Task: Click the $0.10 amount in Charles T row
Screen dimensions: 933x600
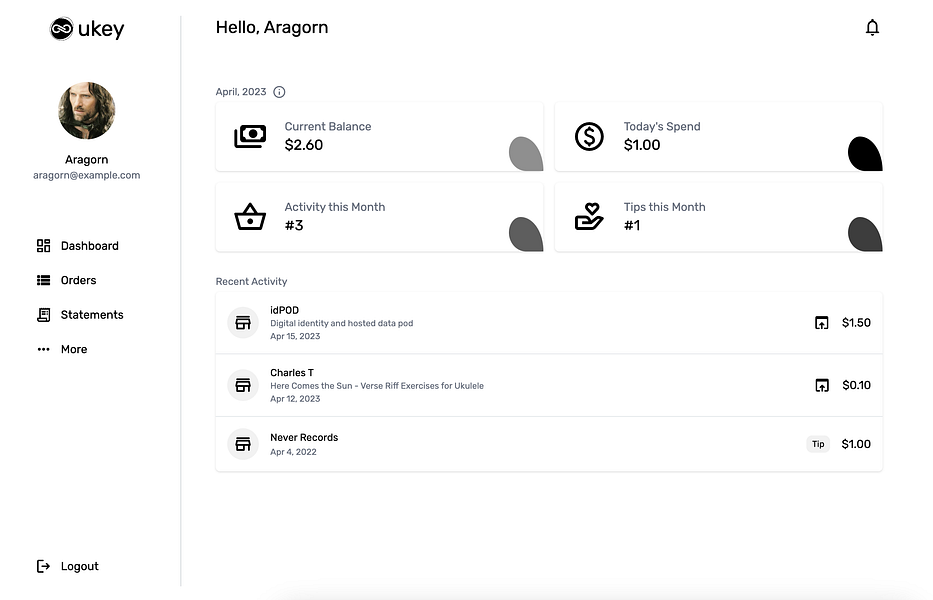Action: coord(856,385)
